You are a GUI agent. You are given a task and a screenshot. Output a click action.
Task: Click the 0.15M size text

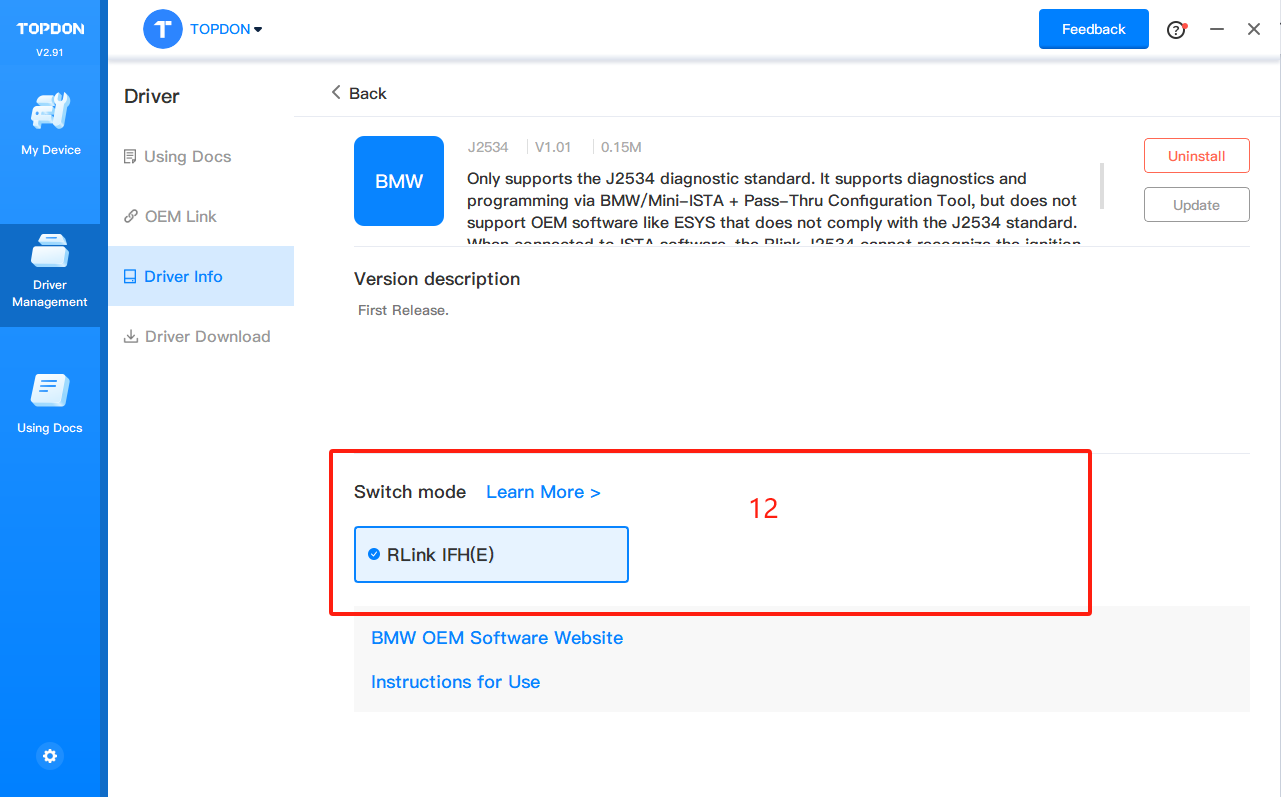coord(621,147)
